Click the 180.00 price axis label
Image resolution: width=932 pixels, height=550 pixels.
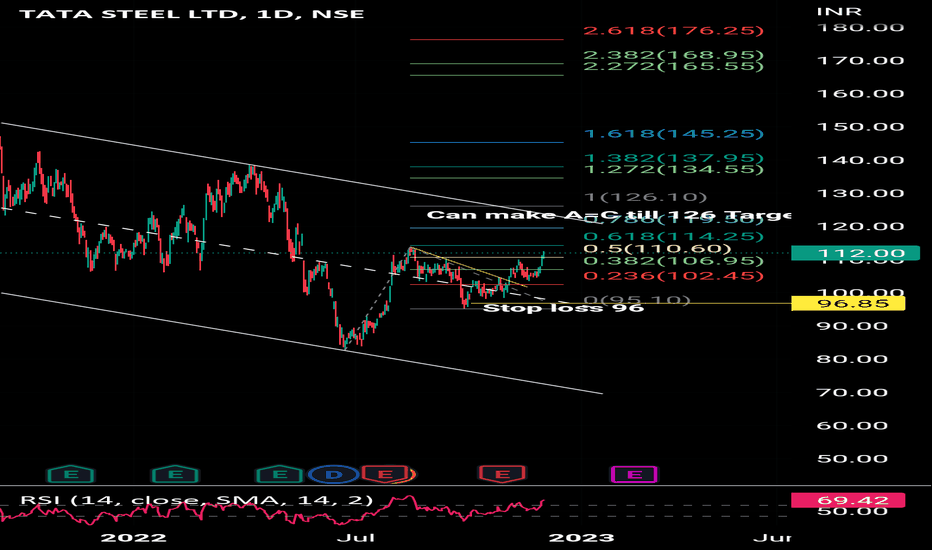pos(860,27)
